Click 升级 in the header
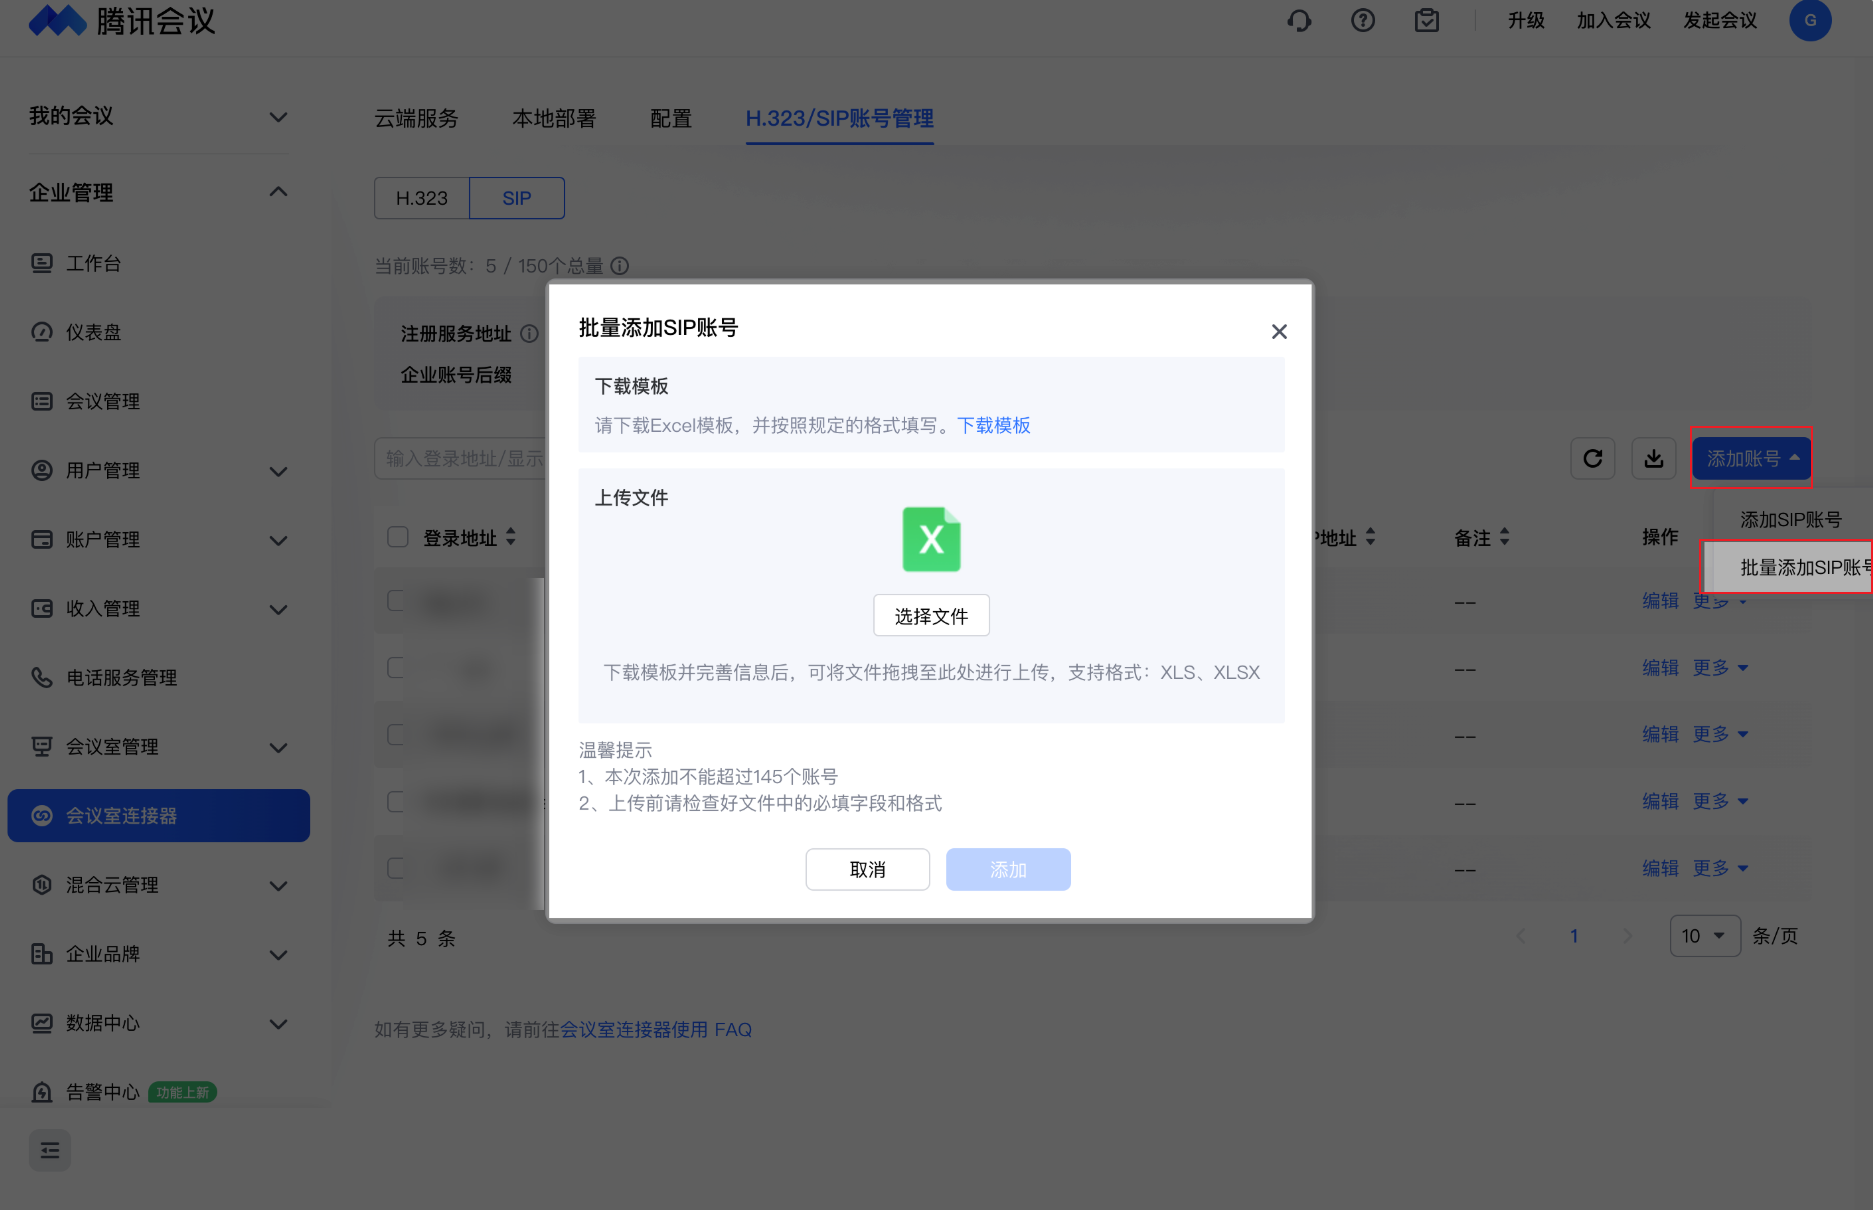Viewport: 1873px width, 1210px height. (x=1526, y=20)
